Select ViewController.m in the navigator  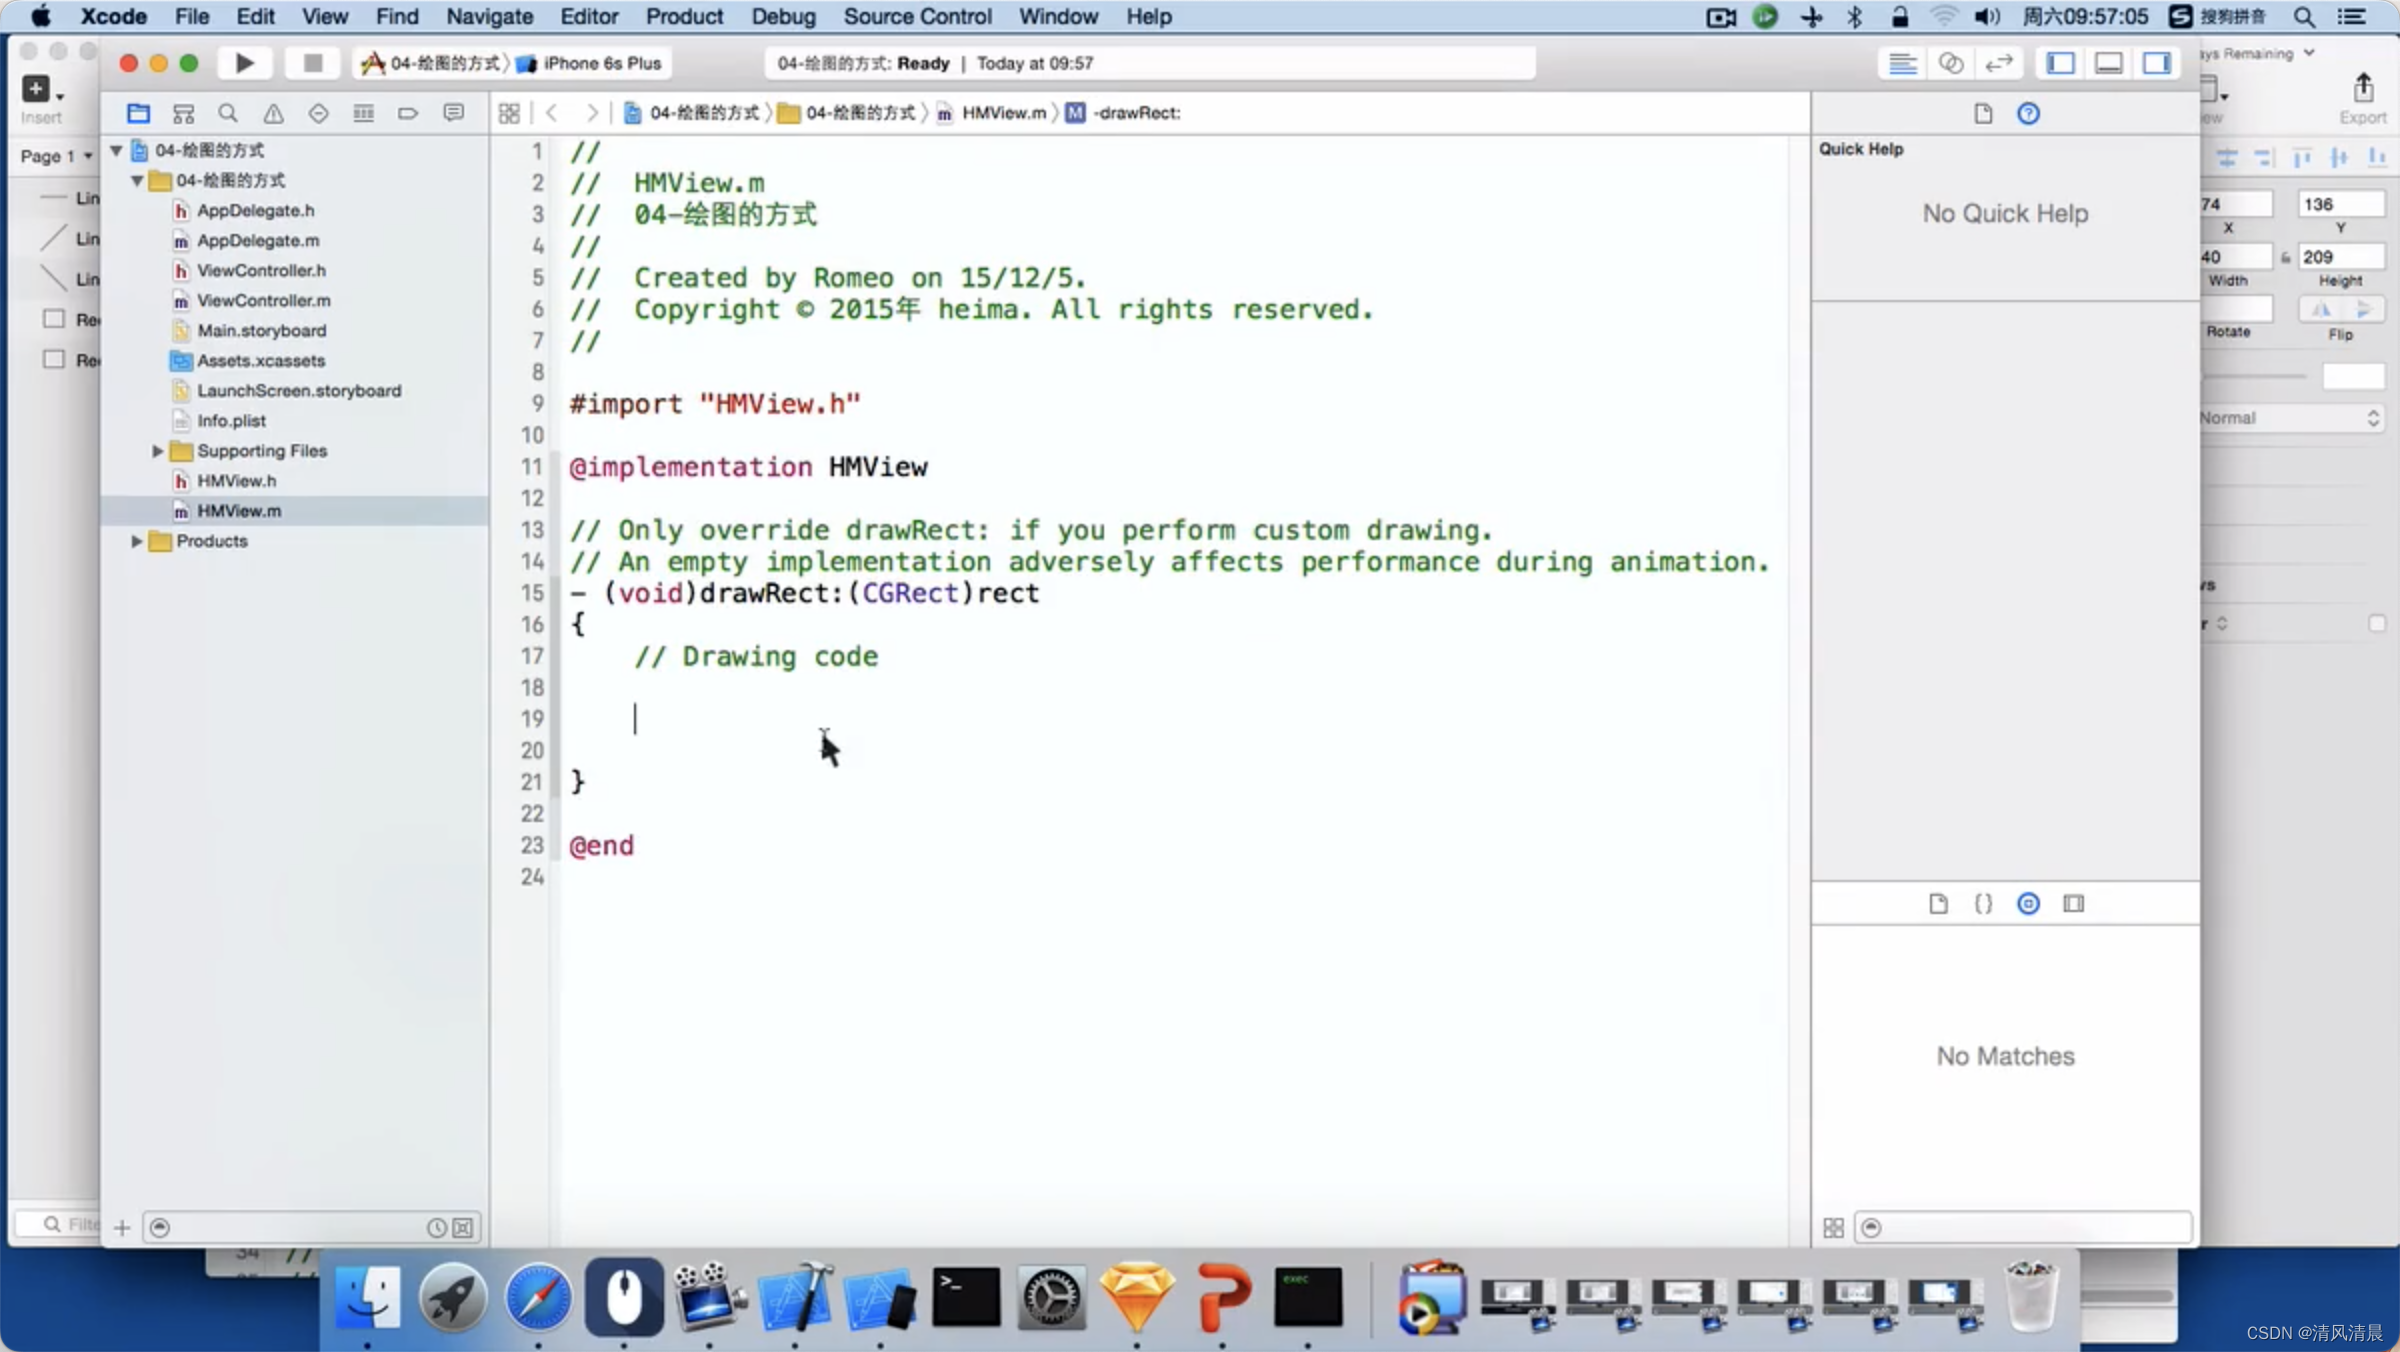tap(263, 301)
